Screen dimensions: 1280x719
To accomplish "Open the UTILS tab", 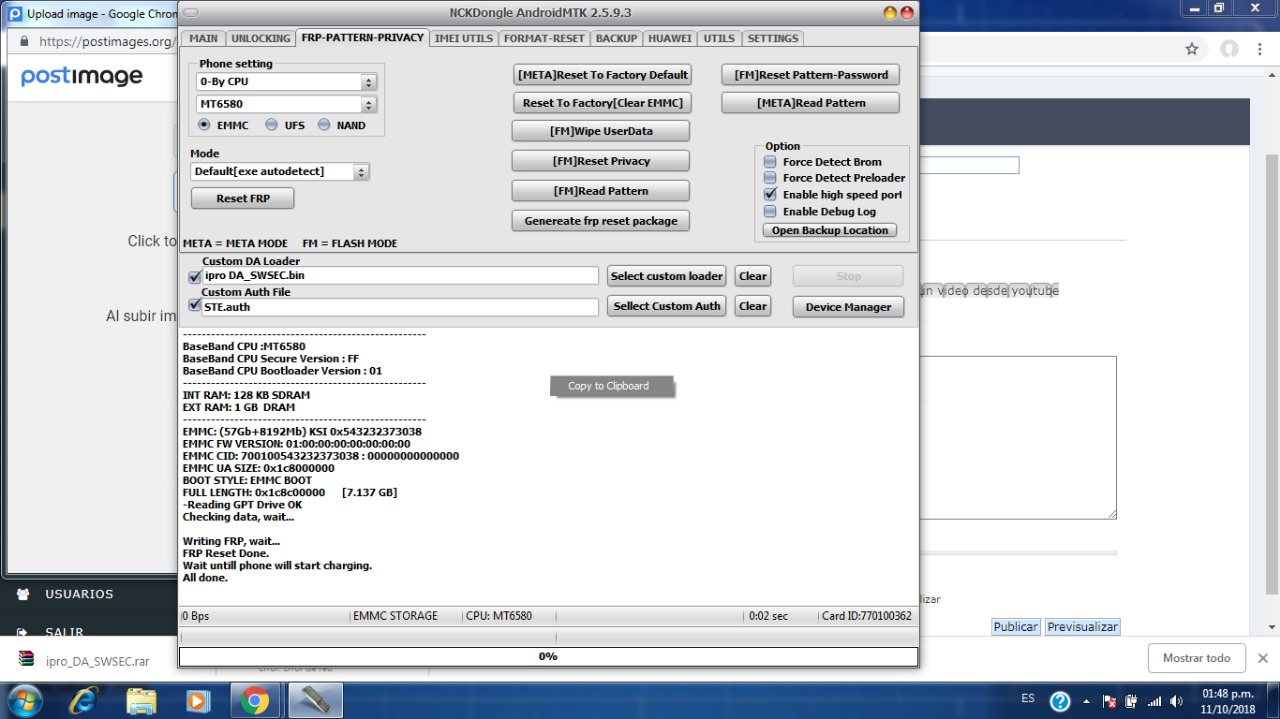I will point(719,38).
